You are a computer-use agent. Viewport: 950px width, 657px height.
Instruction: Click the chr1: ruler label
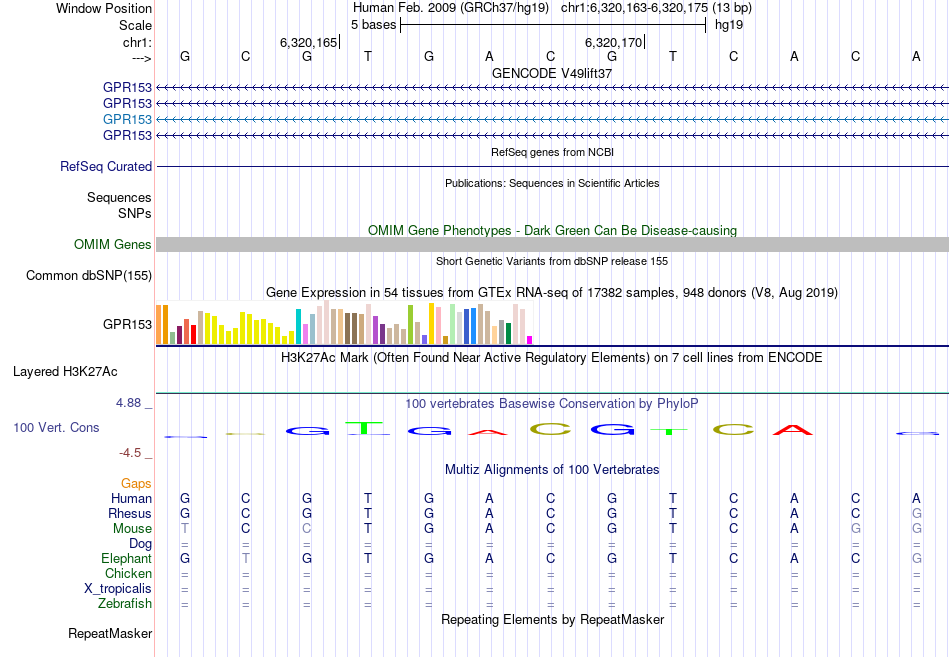[137, 42]
